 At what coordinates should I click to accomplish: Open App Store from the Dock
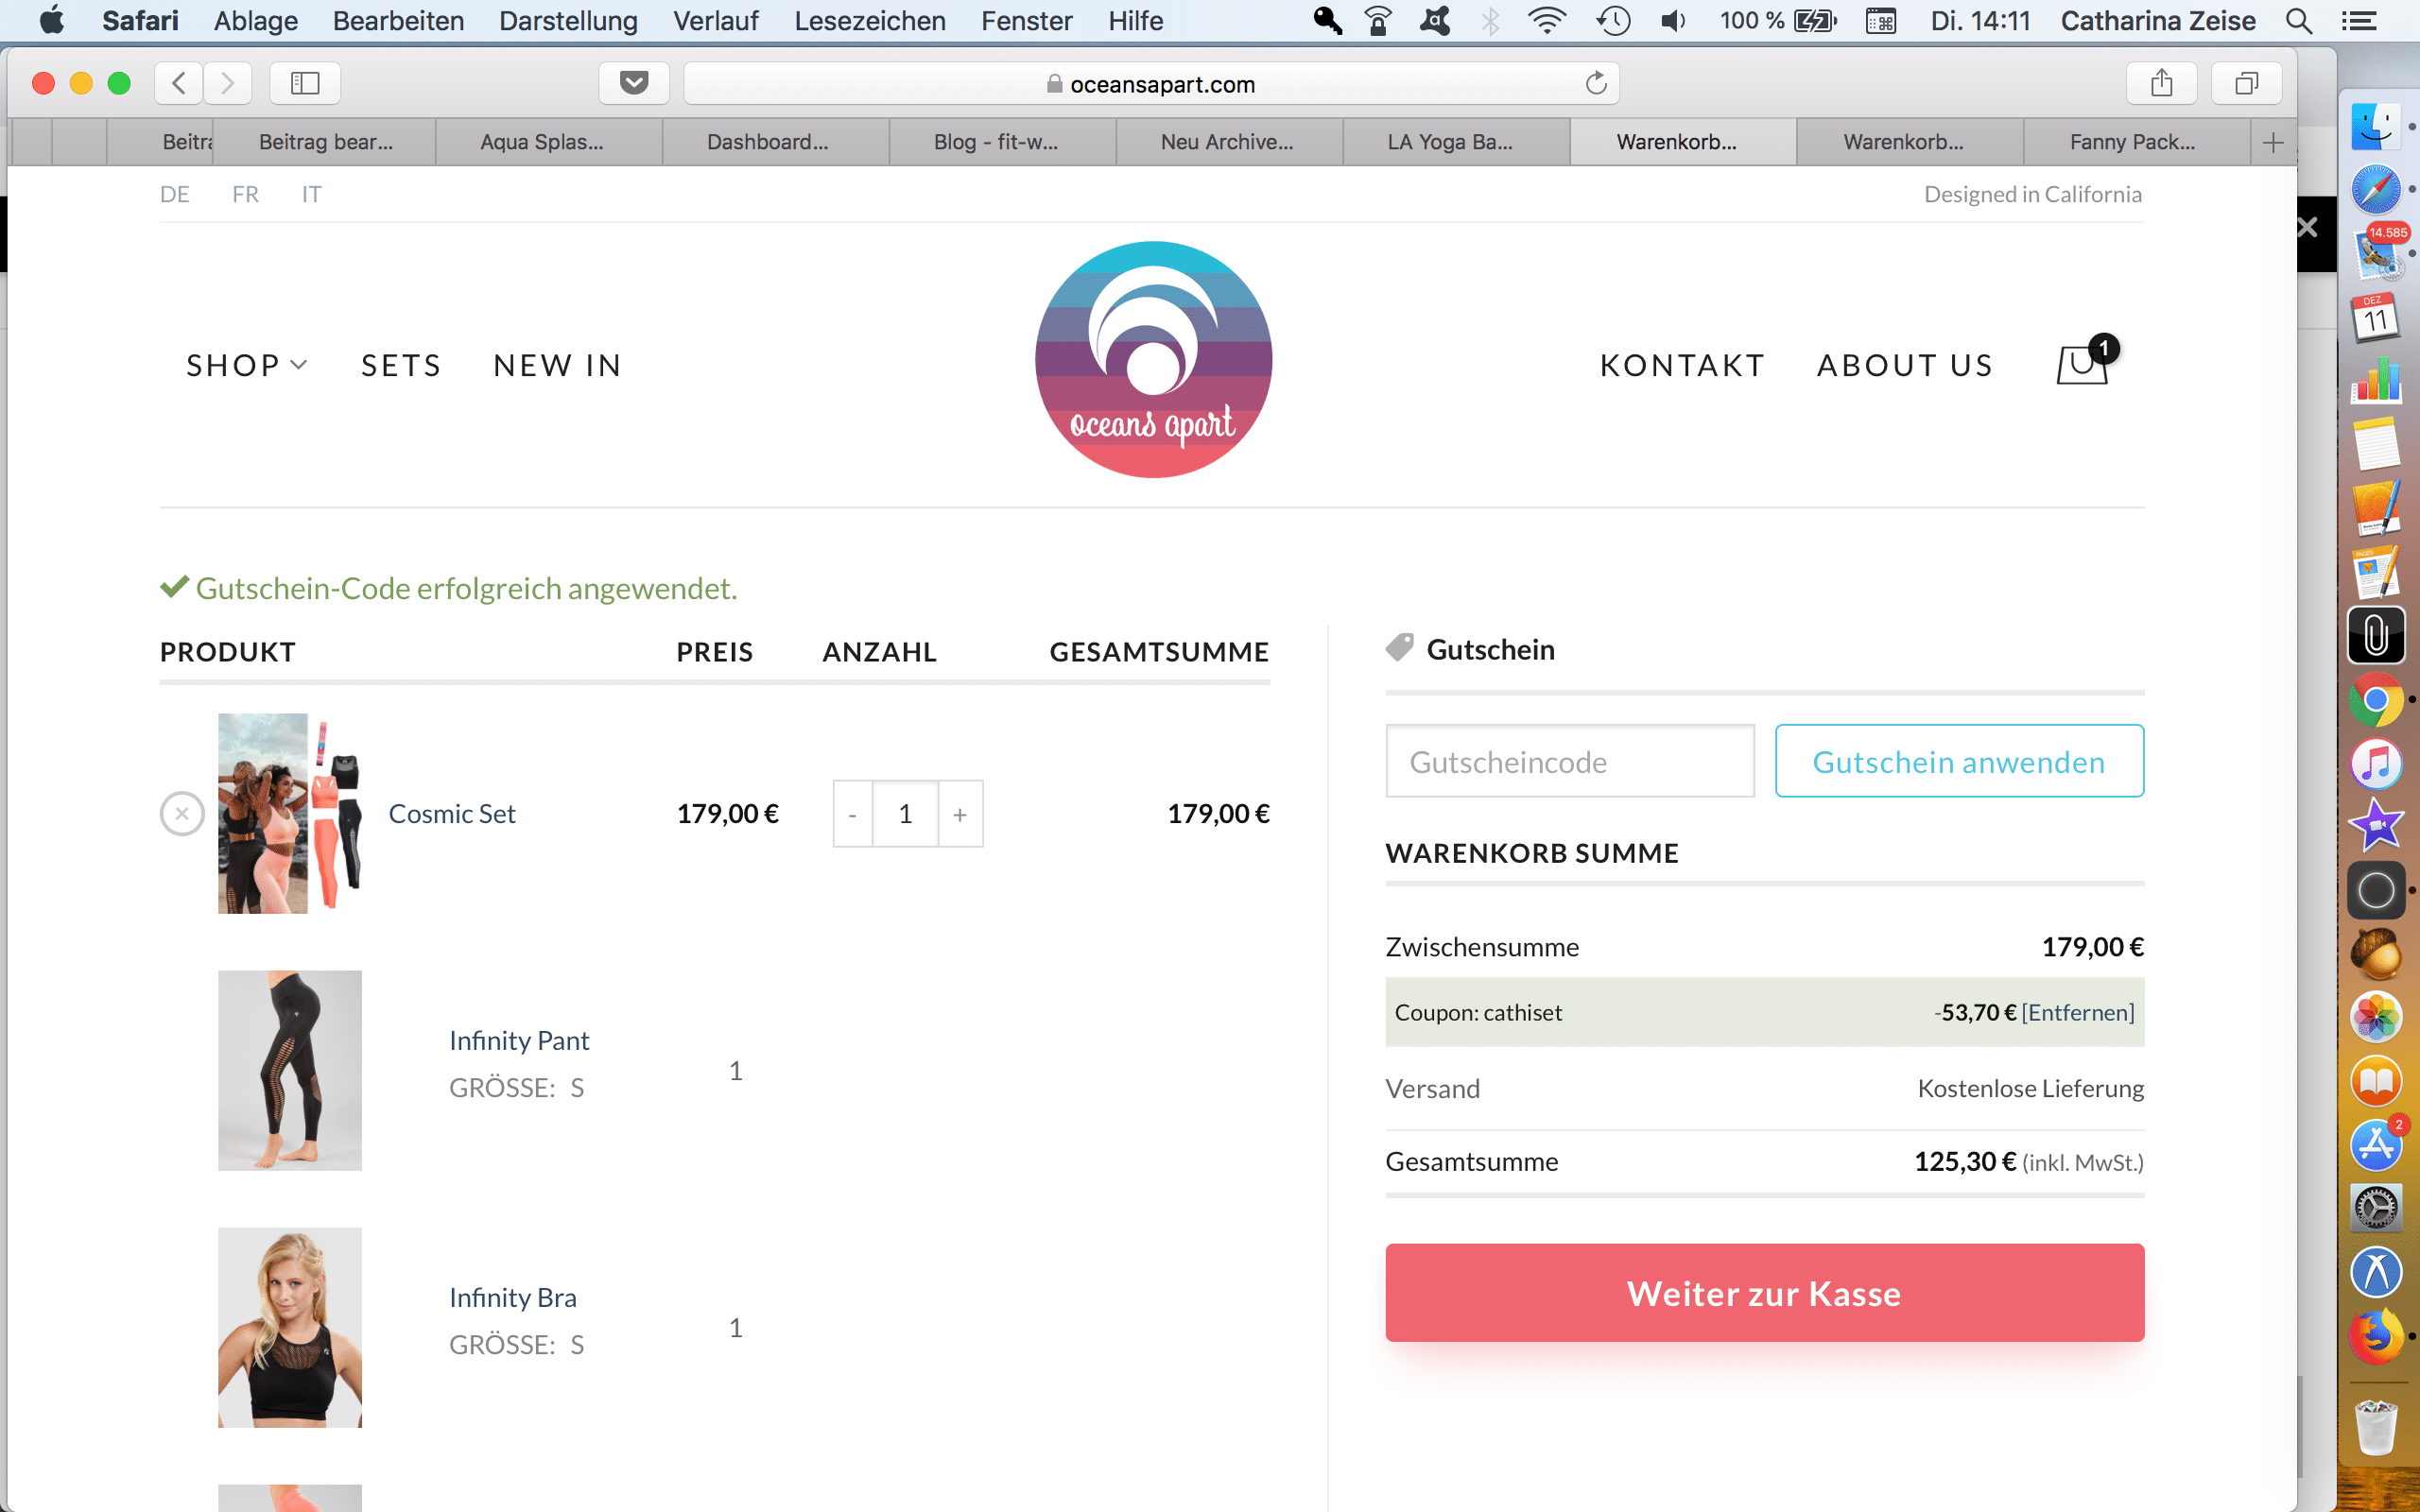point(2376,1144)
